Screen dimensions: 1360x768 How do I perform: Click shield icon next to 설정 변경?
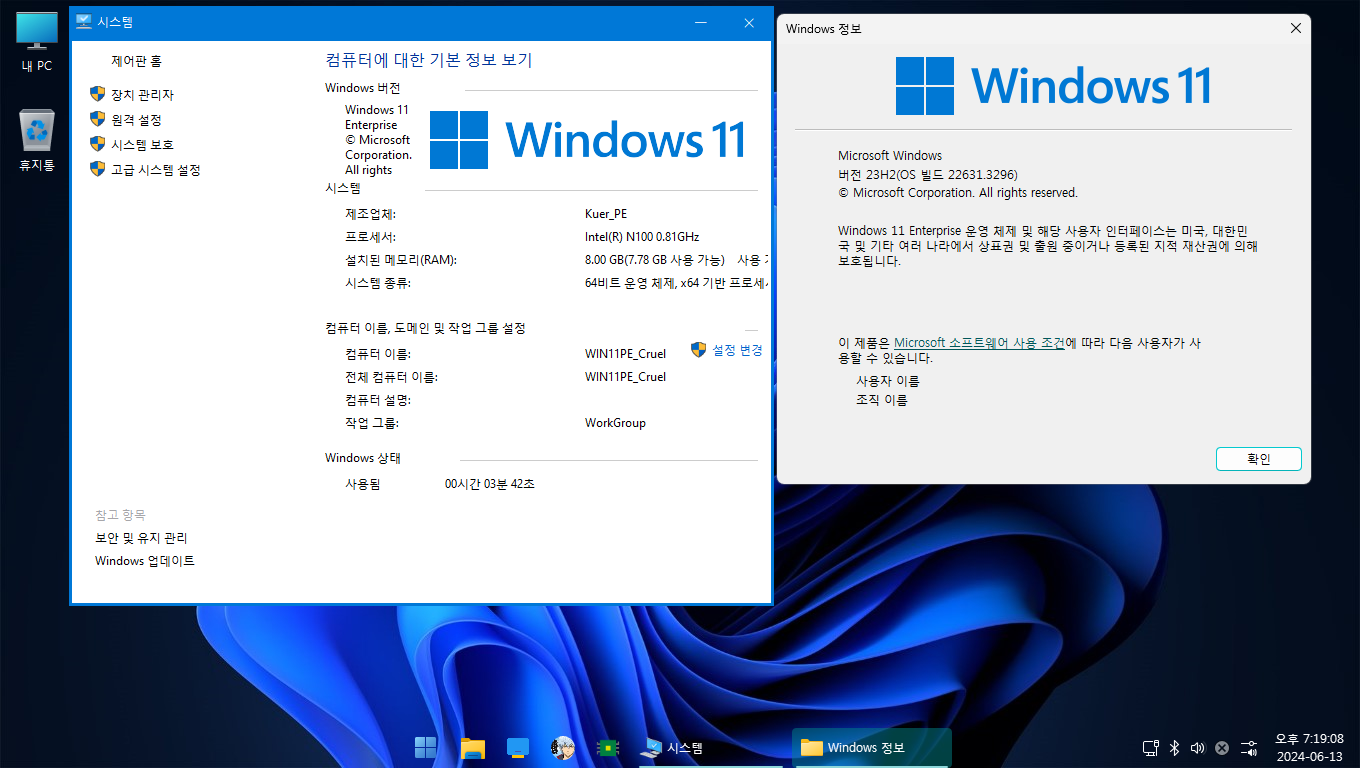coord(699,350)
